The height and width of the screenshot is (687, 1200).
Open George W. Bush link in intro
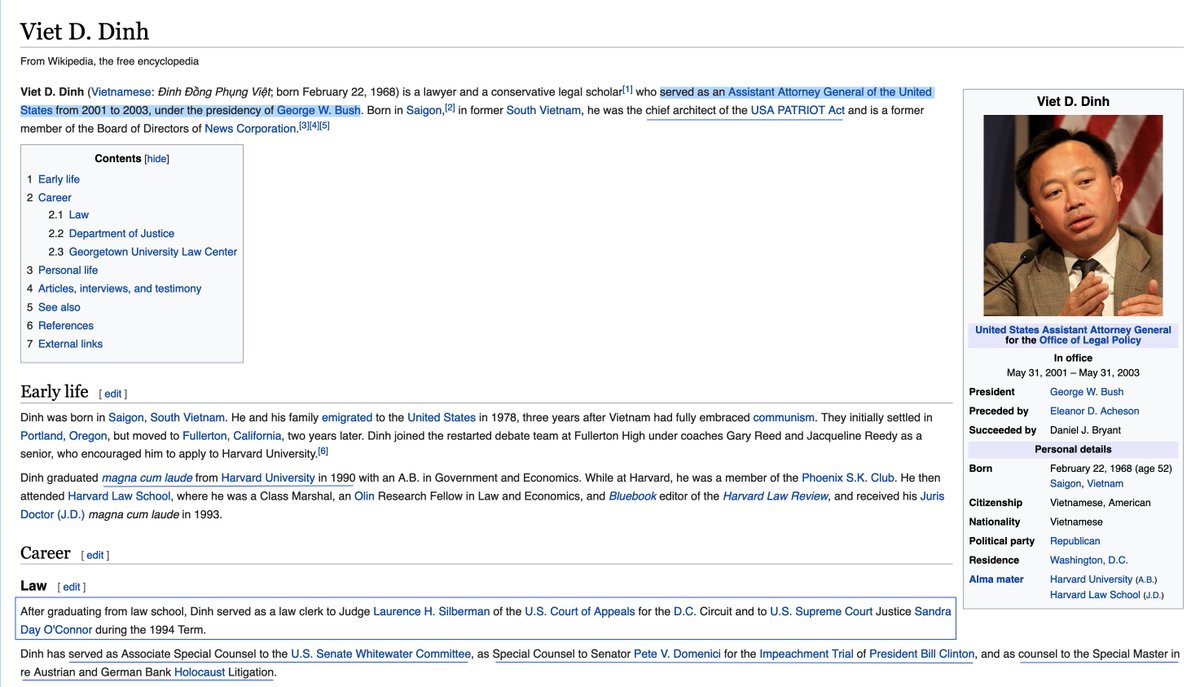(318, 110)
